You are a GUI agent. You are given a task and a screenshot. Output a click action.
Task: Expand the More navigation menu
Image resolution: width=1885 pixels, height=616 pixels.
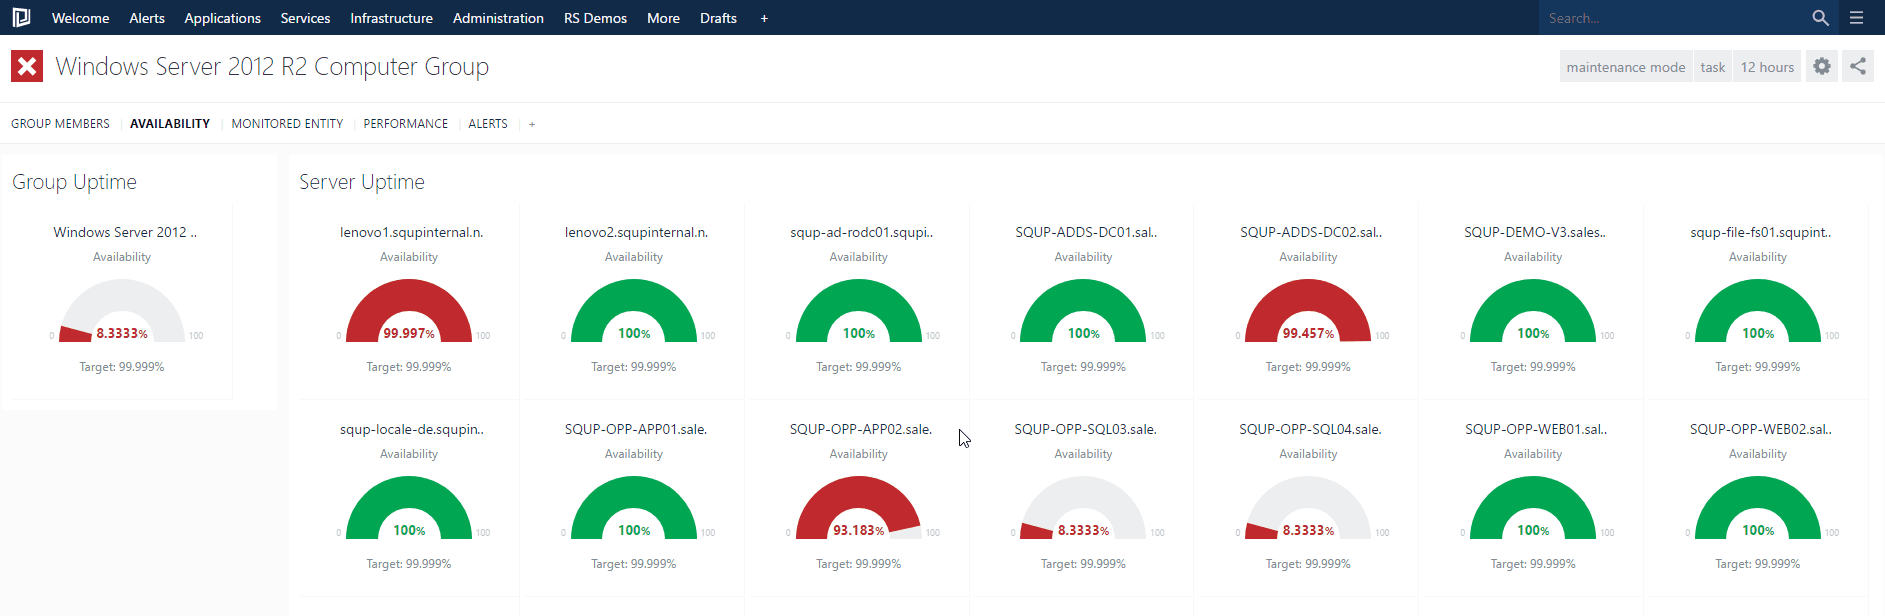coord(663,18)
